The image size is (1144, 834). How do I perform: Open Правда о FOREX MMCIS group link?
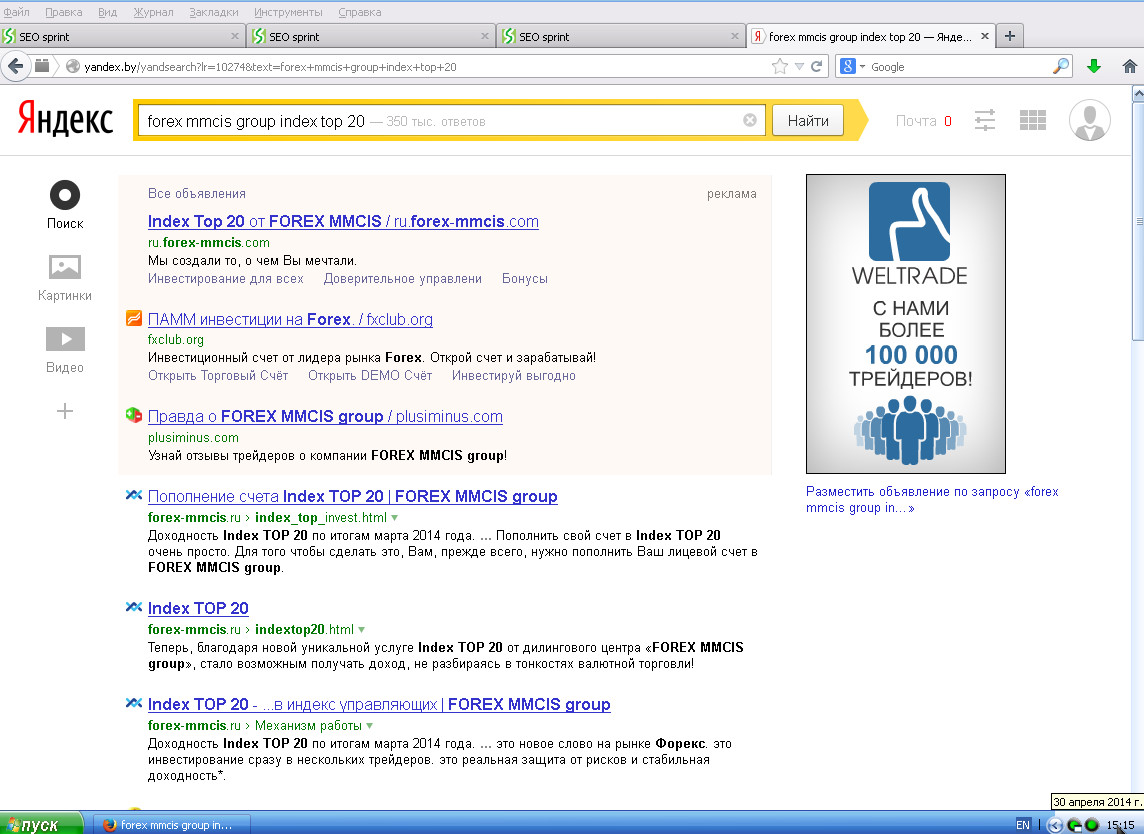325,416
